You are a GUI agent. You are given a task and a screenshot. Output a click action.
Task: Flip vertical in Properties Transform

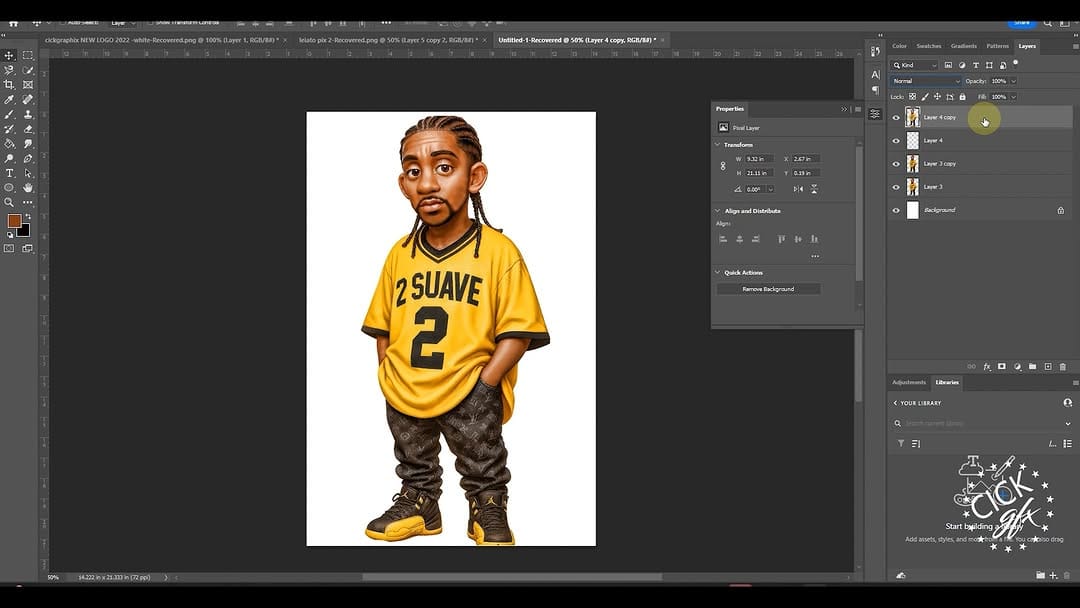click(x=813, y=189)
